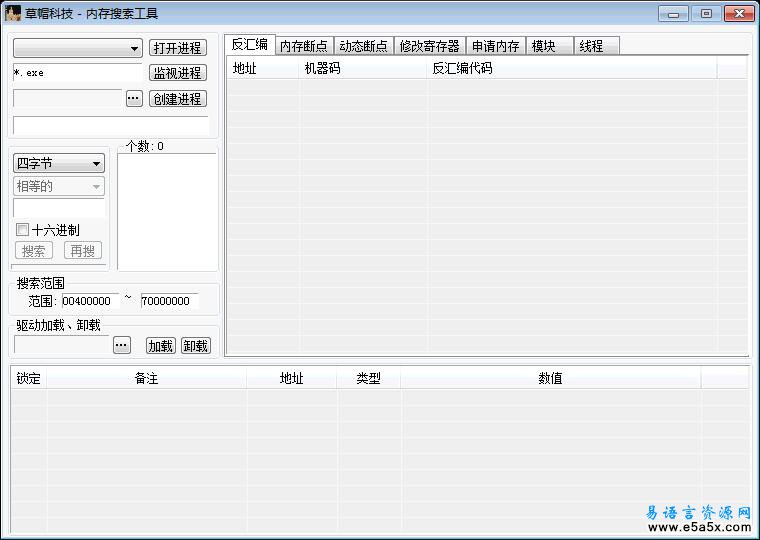Click the 数值 column header

pos(551,378)
